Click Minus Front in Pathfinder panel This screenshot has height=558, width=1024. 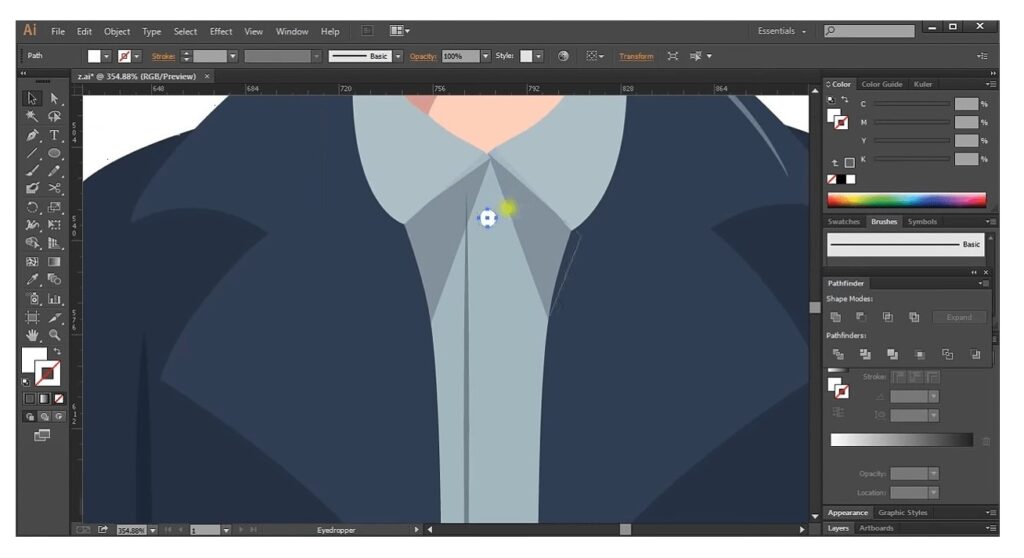tap(861, 318)
